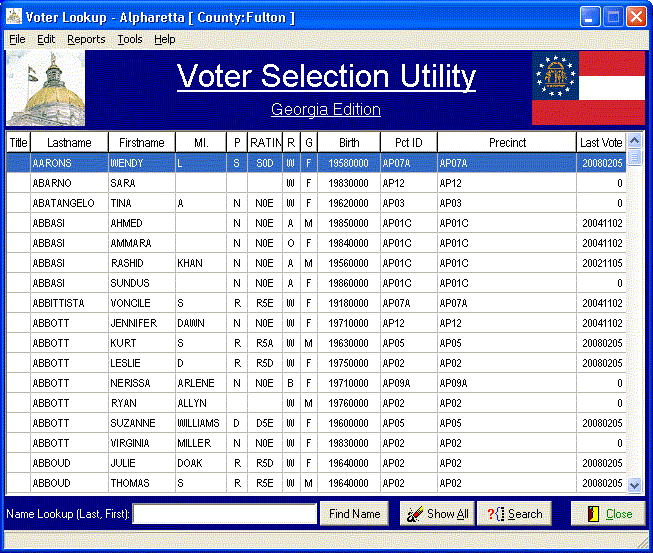Click the Georgia Edition link
The width and height of the screenshot is (653, 553).
click(x=326, y=110)
